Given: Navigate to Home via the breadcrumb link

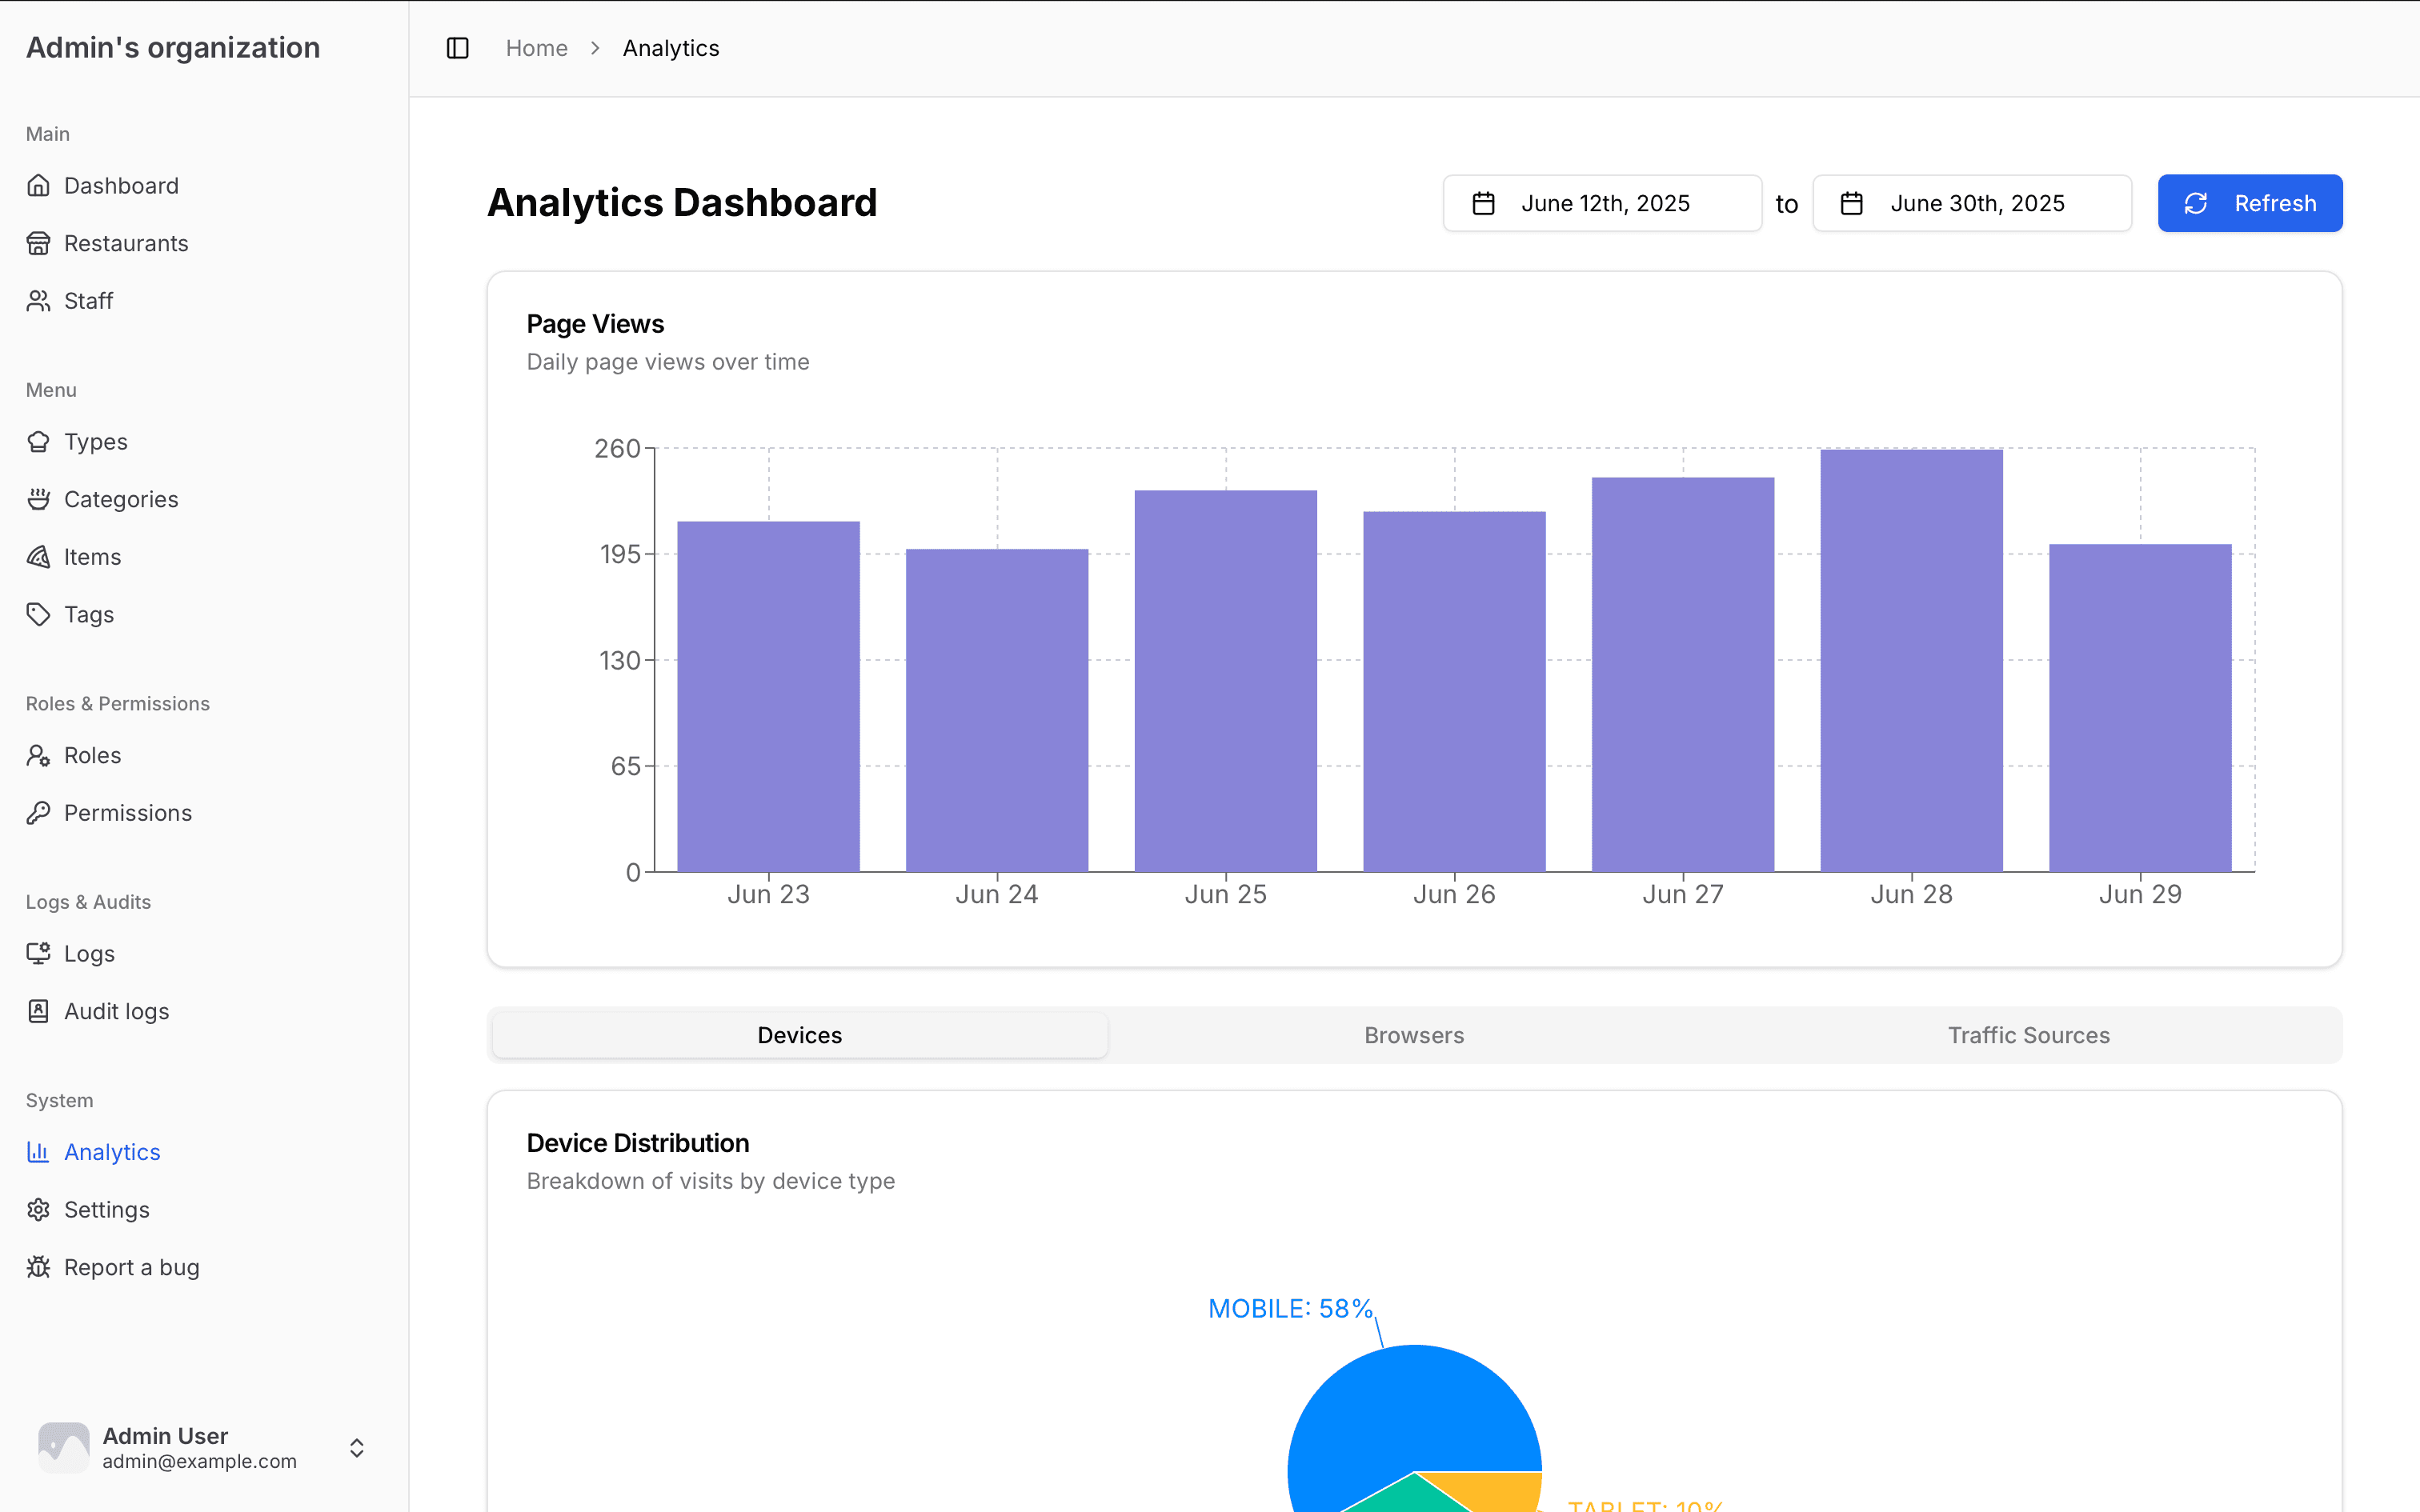Looking at the screenshot, I should click(537, 47).
